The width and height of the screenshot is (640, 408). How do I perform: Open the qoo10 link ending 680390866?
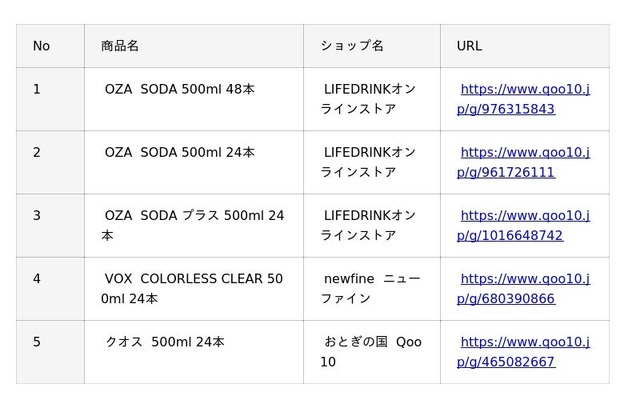pyautogui.click(x=524, y=289)
